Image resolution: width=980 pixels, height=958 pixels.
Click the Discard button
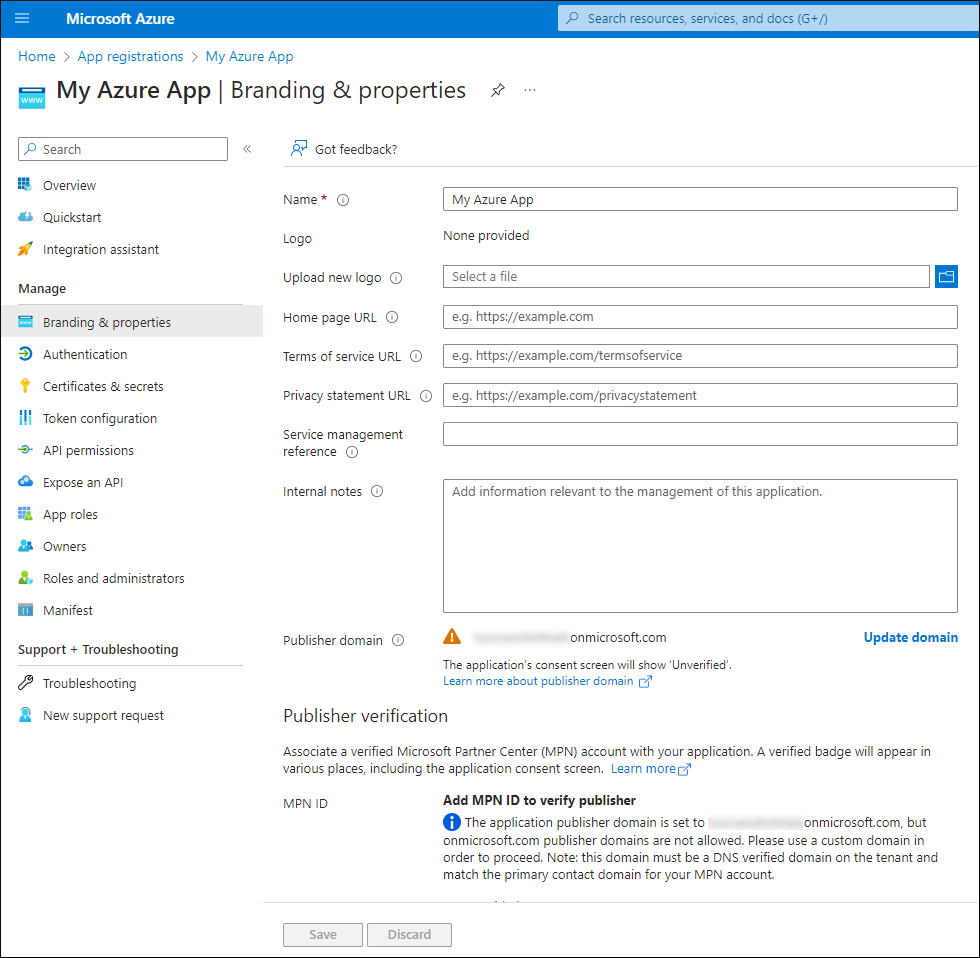(x=409, y=934)
